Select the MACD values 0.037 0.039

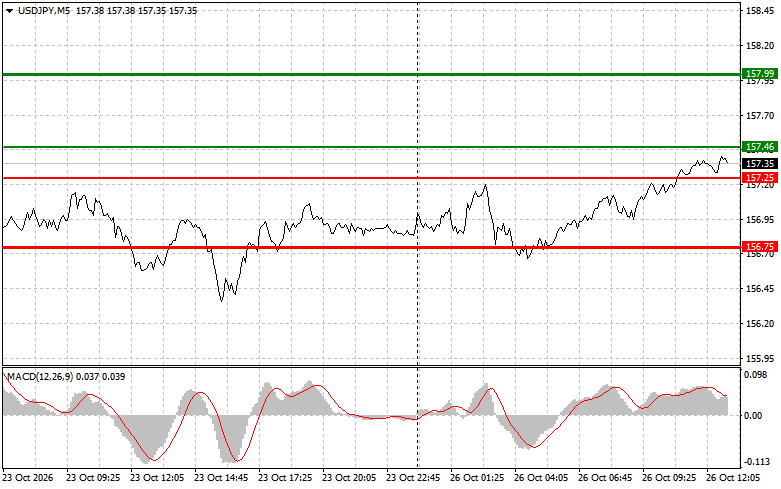(101, 377)
